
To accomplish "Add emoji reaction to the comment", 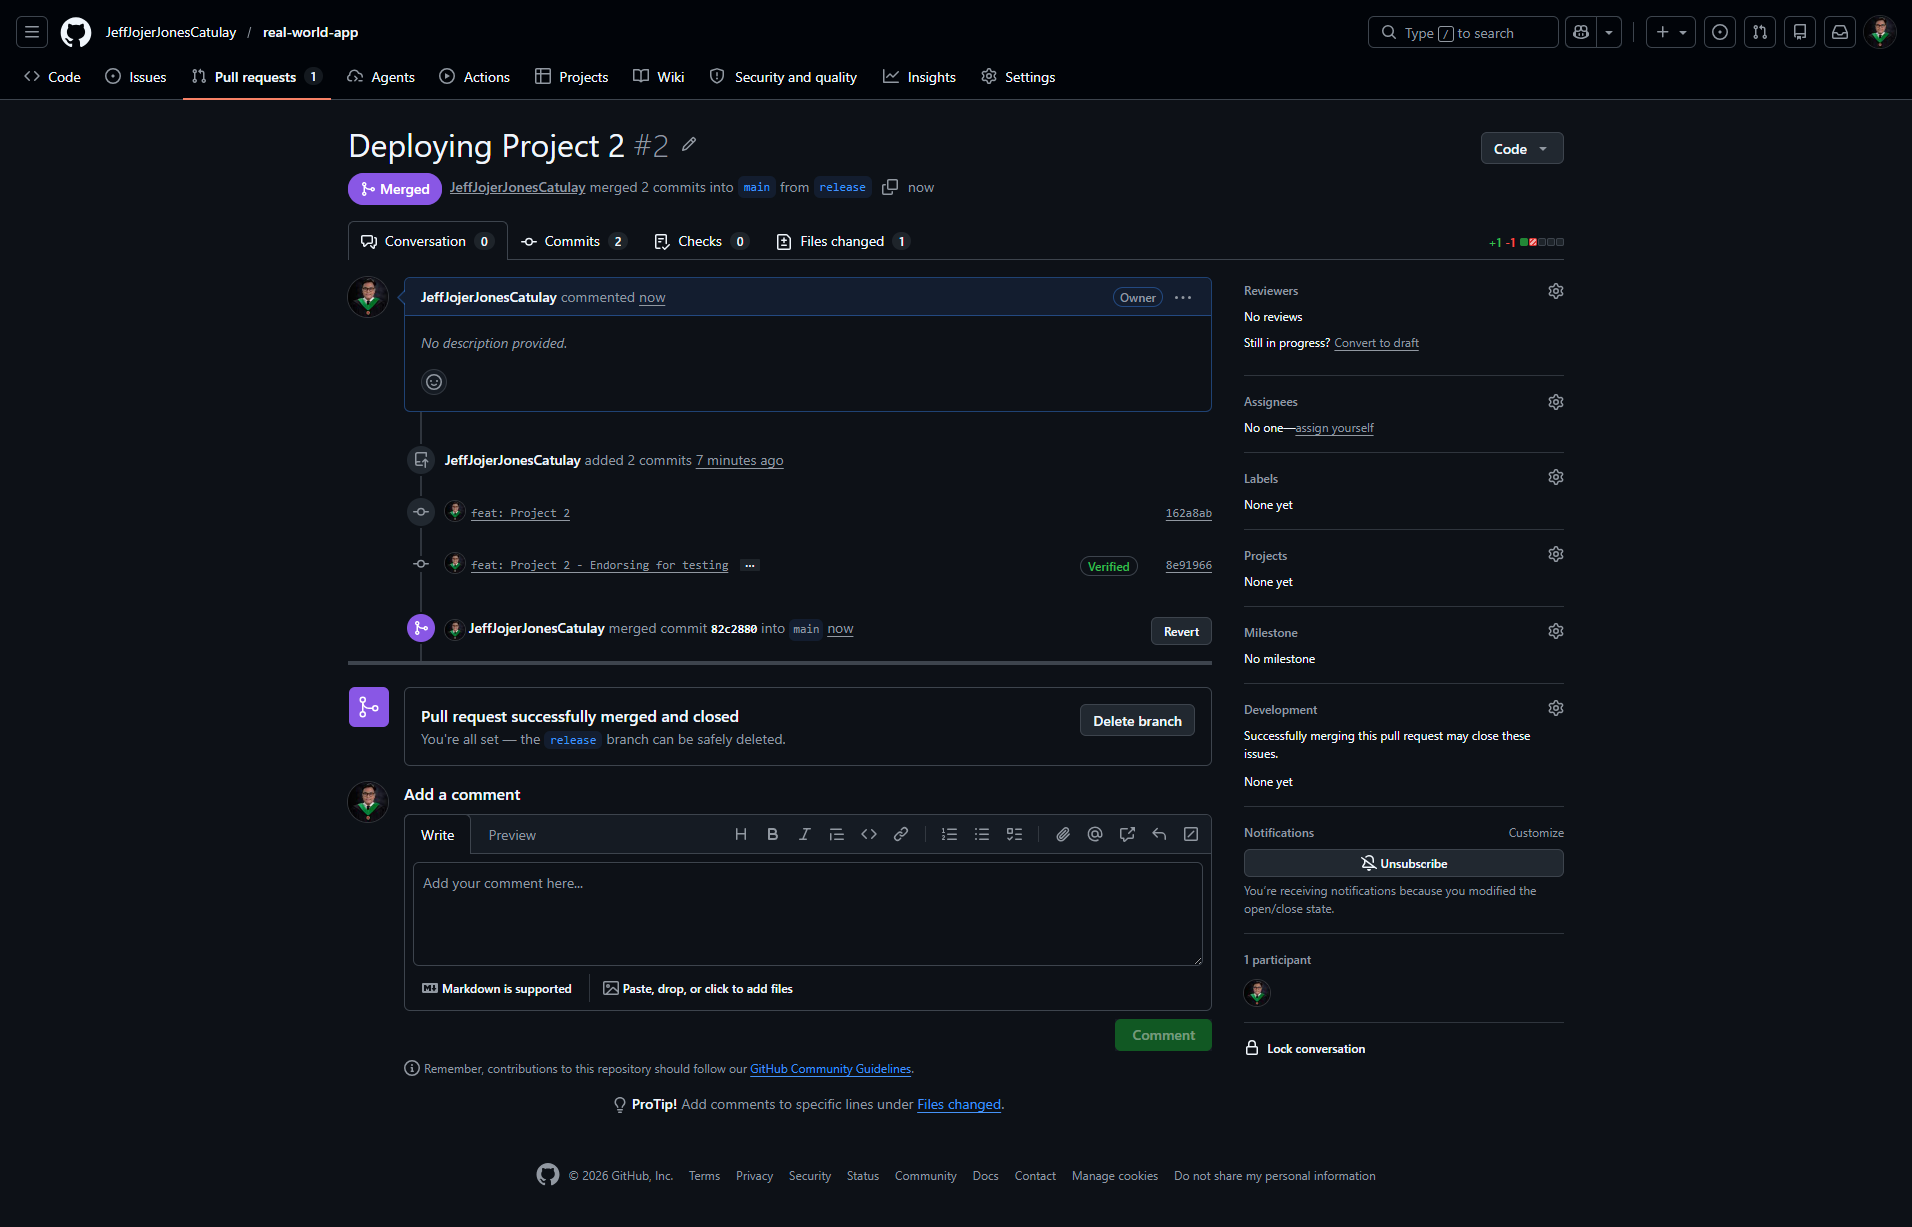I will point(434,382).
